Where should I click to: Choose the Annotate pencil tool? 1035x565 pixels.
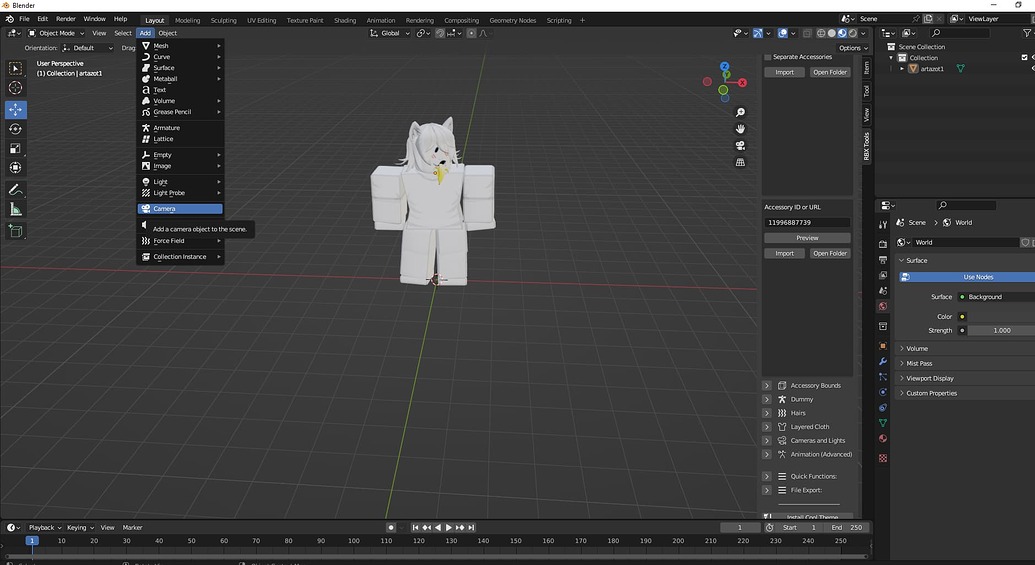coord(15,189)
